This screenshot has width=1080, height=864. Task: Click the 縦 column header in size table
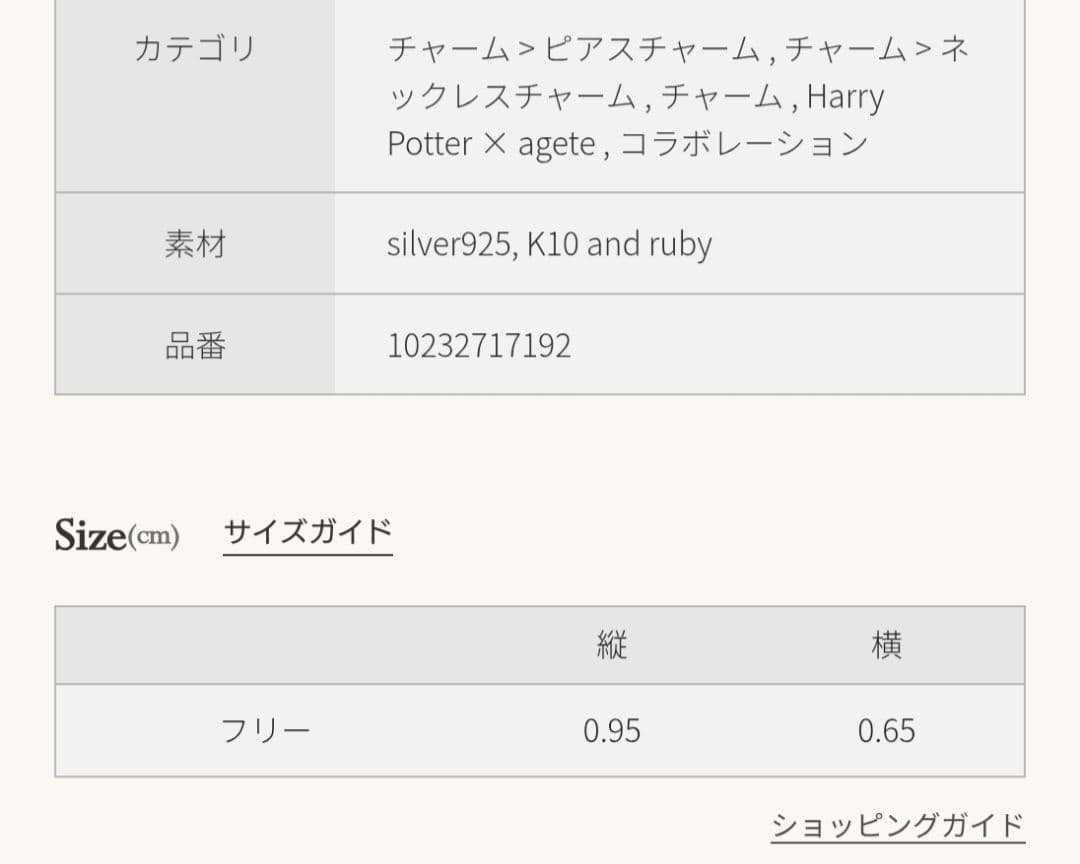pyautogui.click(x=612, y=645)
